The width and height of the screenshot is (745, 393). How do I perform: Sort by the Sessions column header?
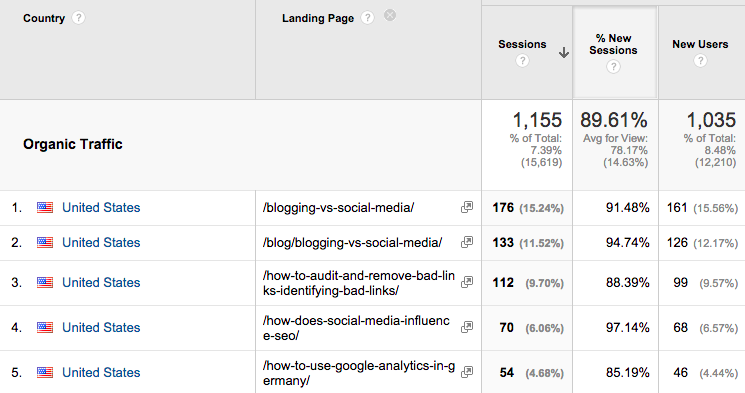522,44
